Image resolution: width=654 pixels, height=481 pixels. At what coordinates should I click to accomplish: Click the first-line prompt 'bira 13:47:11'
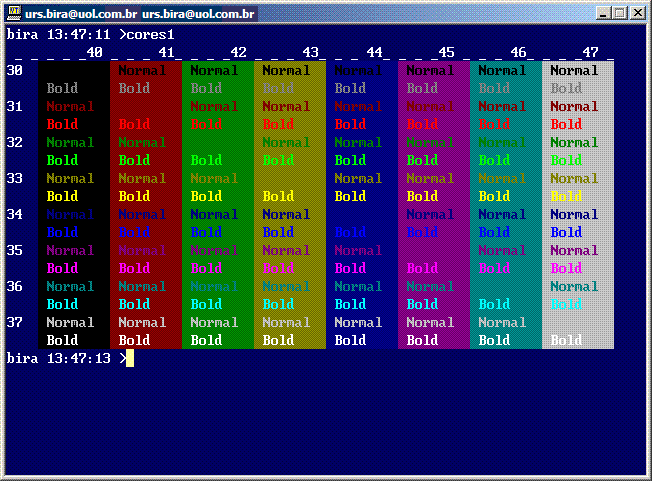tap(58, 34)
